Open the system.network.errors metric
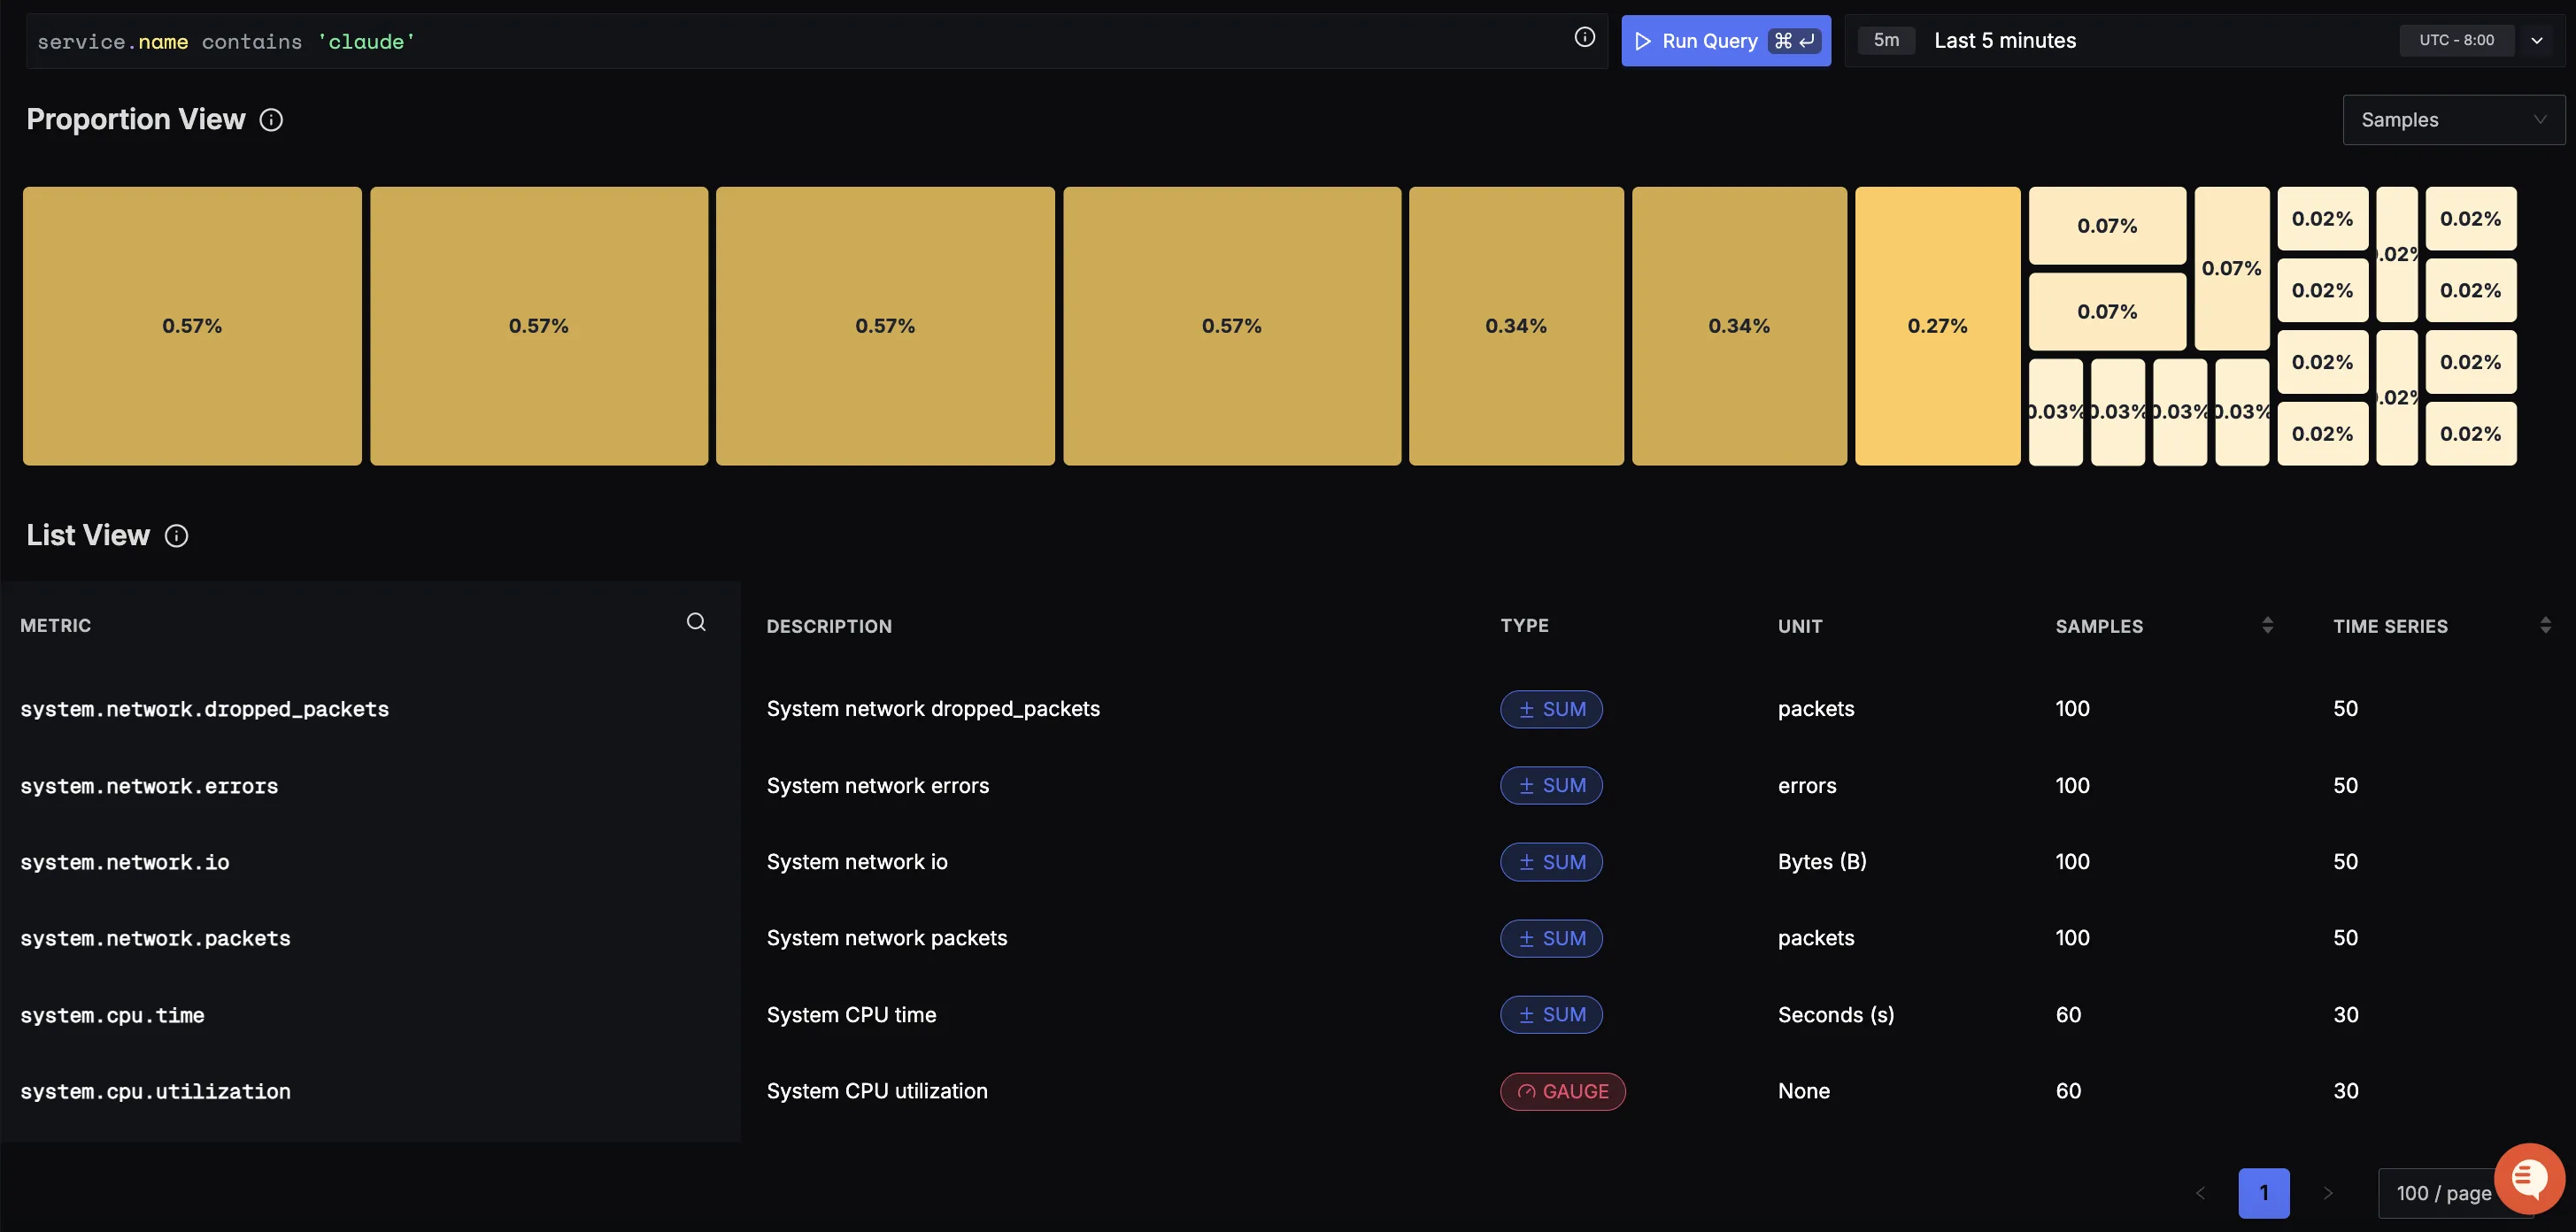 coord(149,786)
